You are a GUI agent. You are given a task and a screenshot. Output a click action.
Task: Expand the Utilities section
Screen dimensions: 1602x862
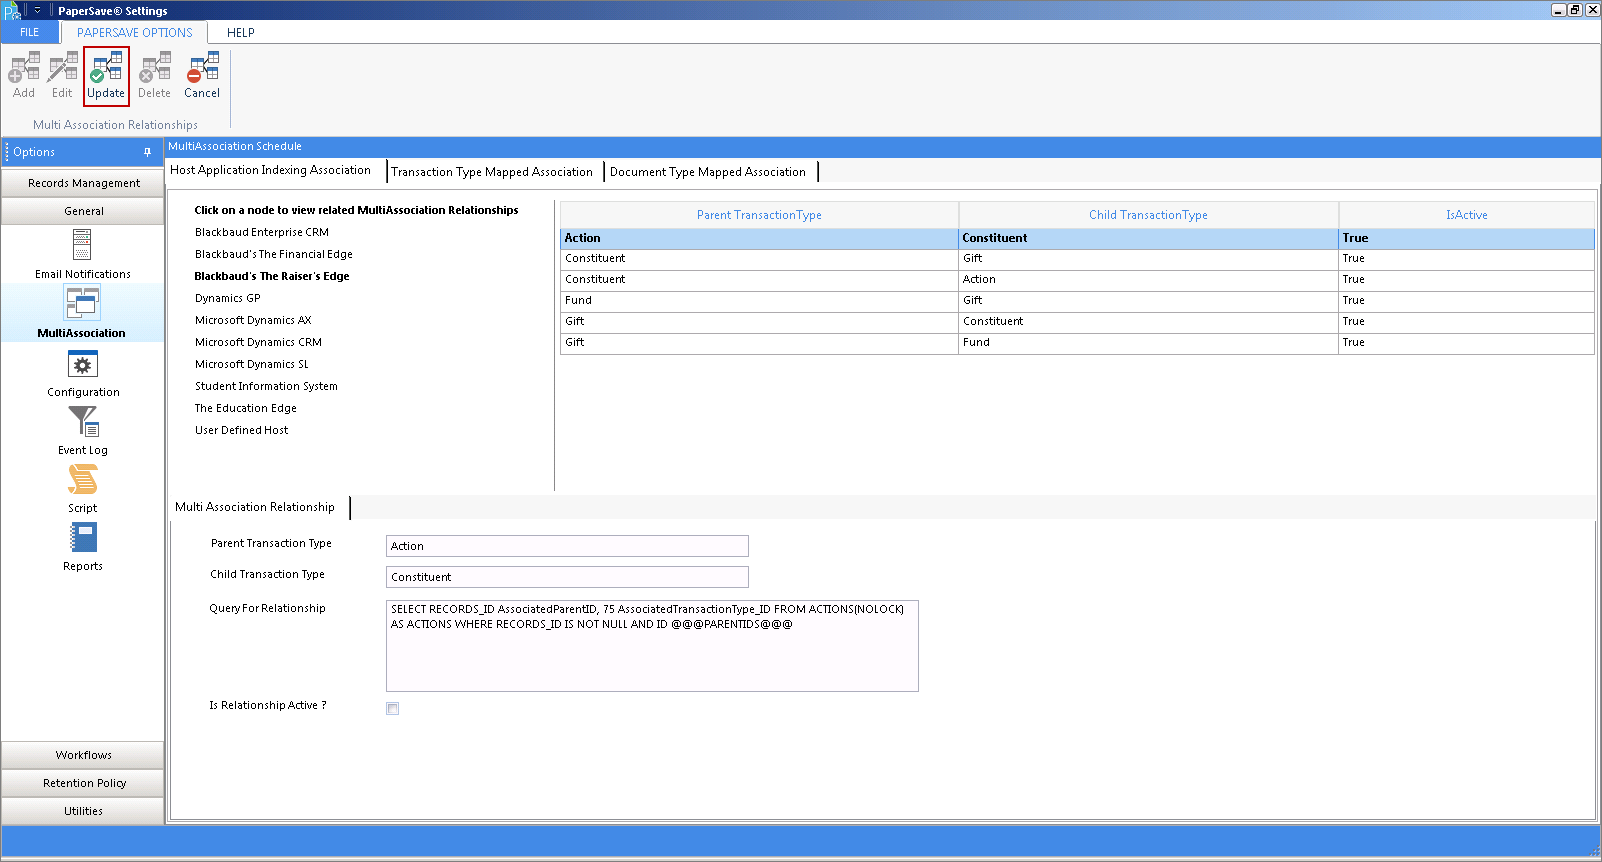click(x=83, y=811)
